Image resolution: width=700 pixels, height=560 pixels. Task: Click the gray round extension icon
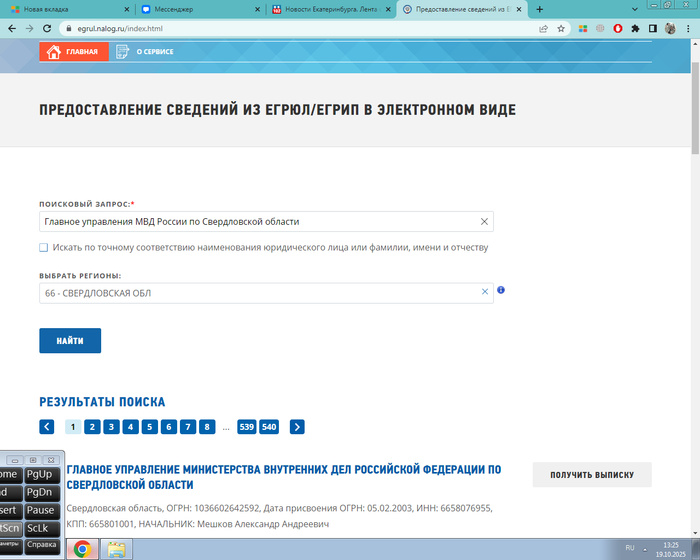tap(600, 29)
